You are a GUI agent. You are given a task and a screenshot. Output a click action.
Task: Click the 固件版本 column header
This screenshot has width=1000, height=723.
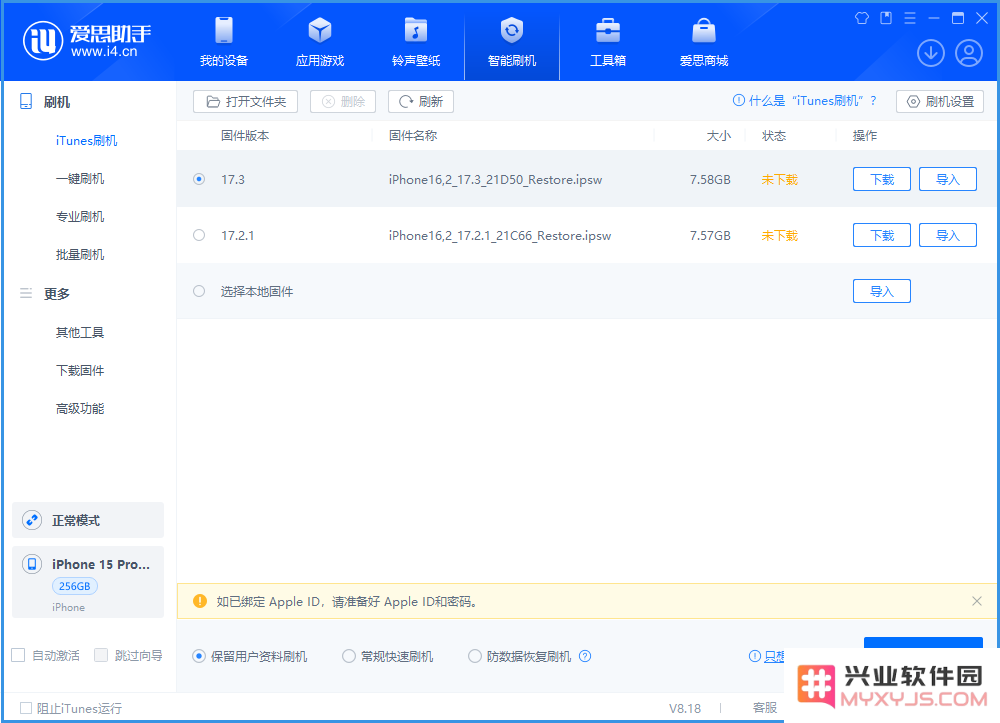pos(245,136)
